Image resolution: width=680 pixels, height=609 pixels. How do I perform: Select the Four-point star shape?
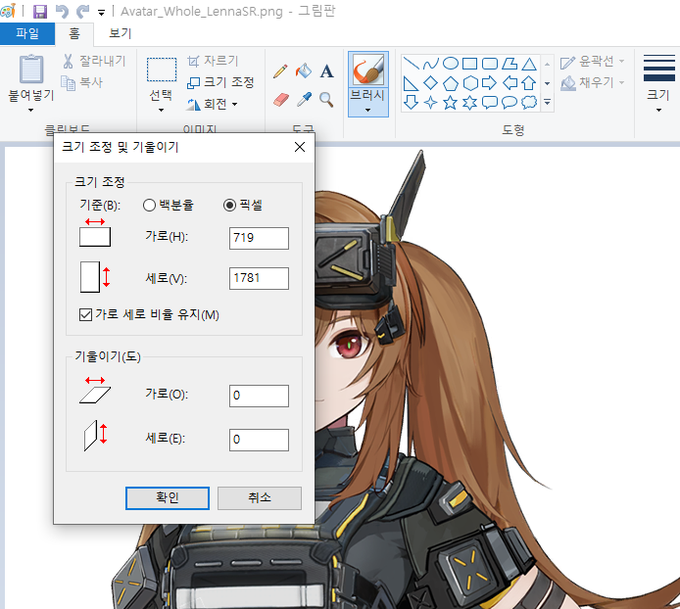pos(430,103)
